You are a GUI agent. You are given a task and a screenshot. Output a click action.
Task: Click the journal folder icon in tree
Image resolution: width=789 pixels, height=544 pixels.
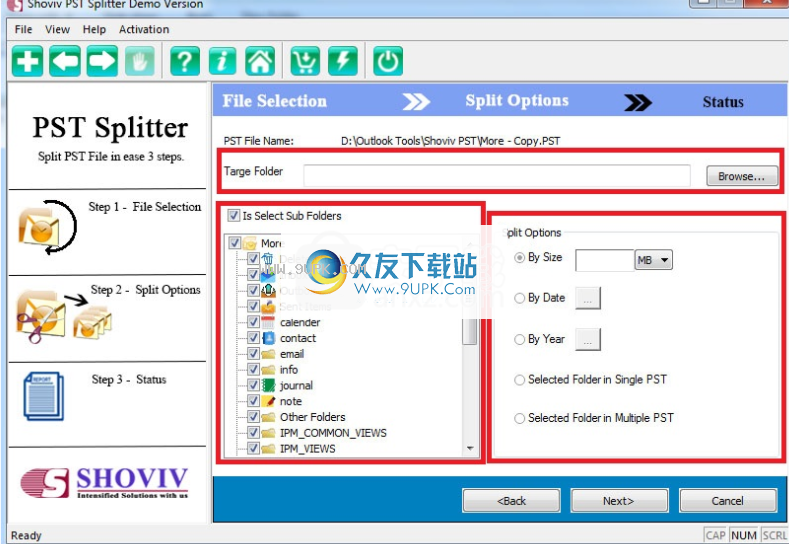click(268, 385)
